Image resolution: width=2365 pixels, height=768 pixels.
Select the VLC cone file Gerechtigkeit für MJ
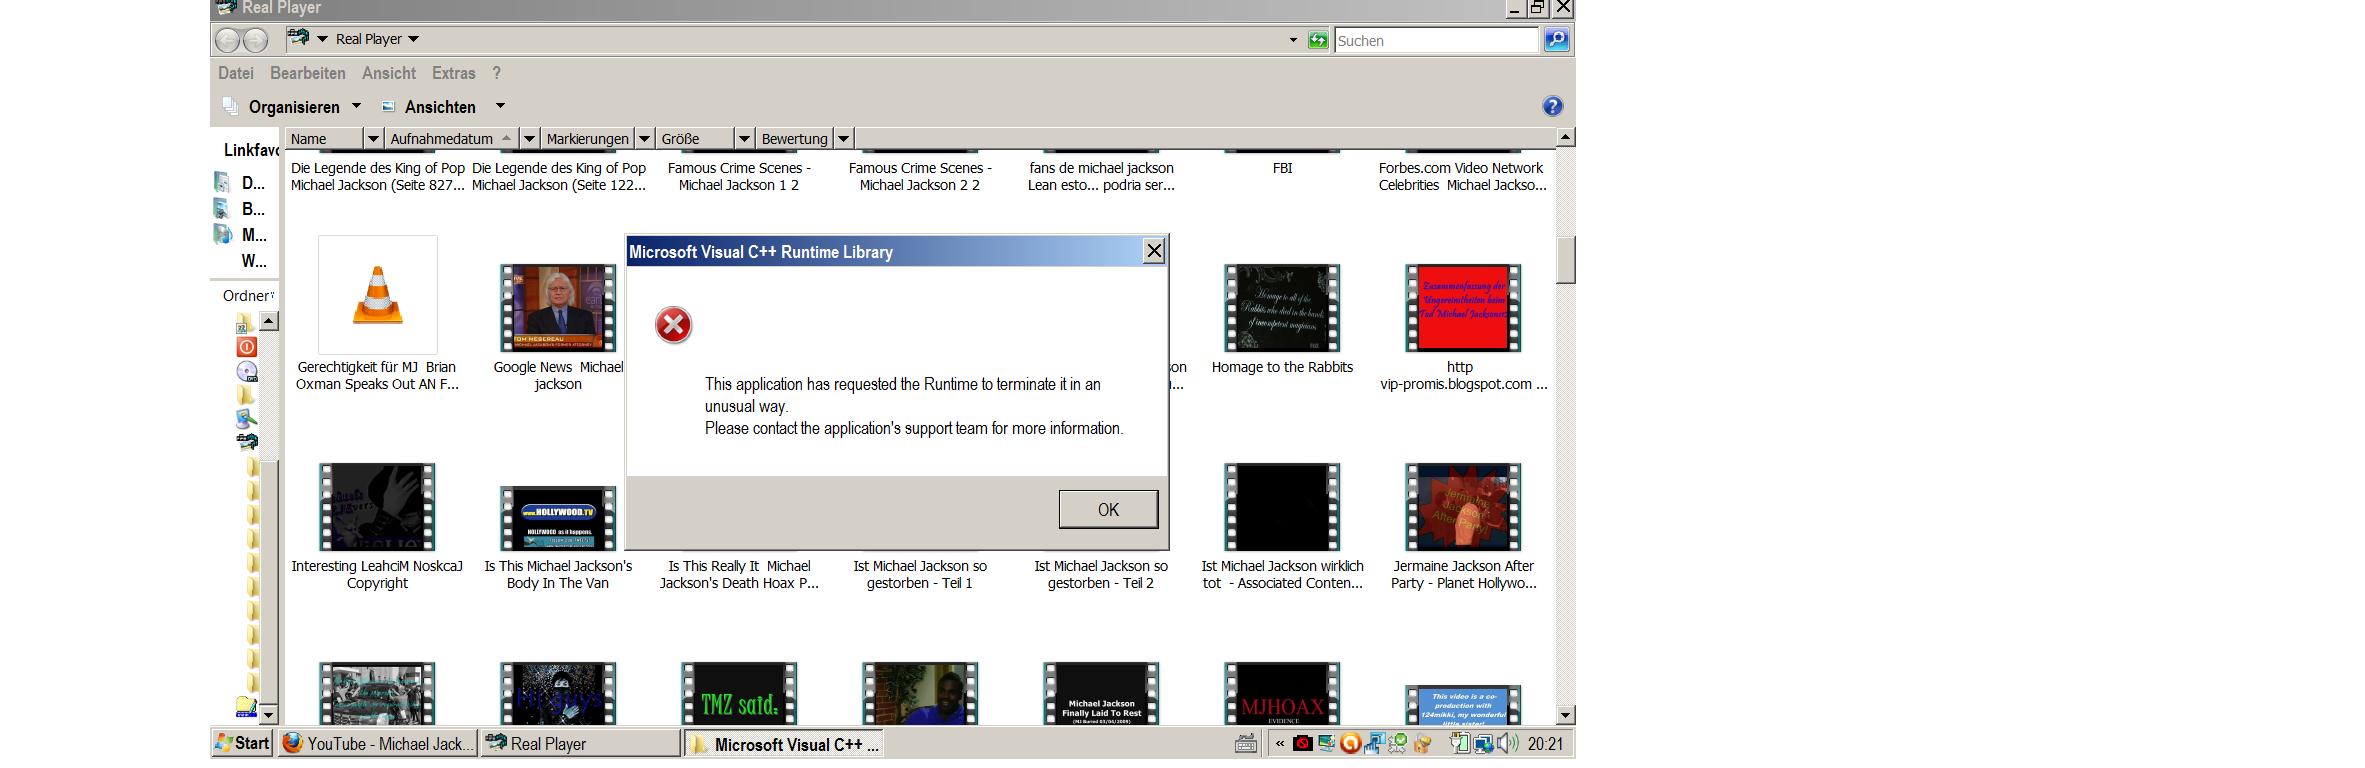click(377, 295)
